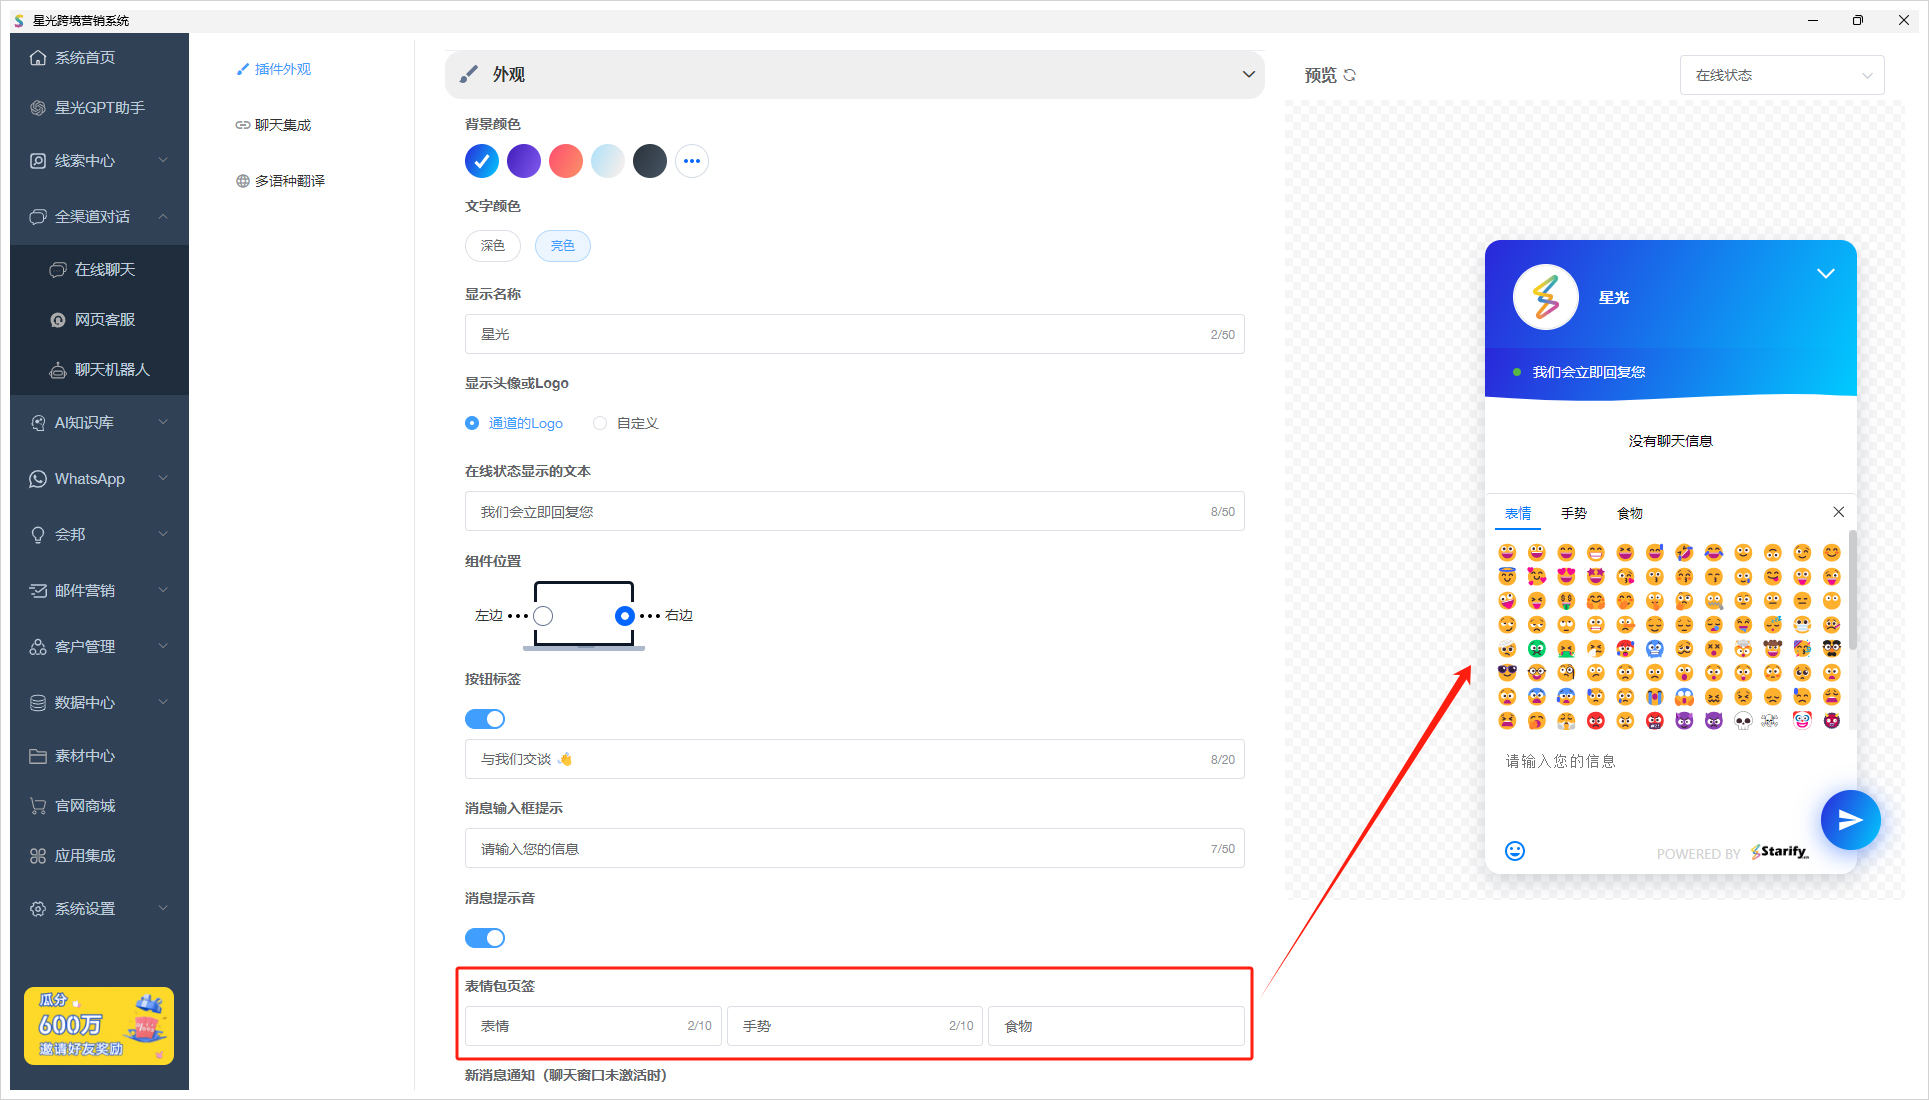The image size is (1929, 1100).
Task: Click the 消息输入框提示 input field
Action: pyautogui.click(x=853, y=847)
